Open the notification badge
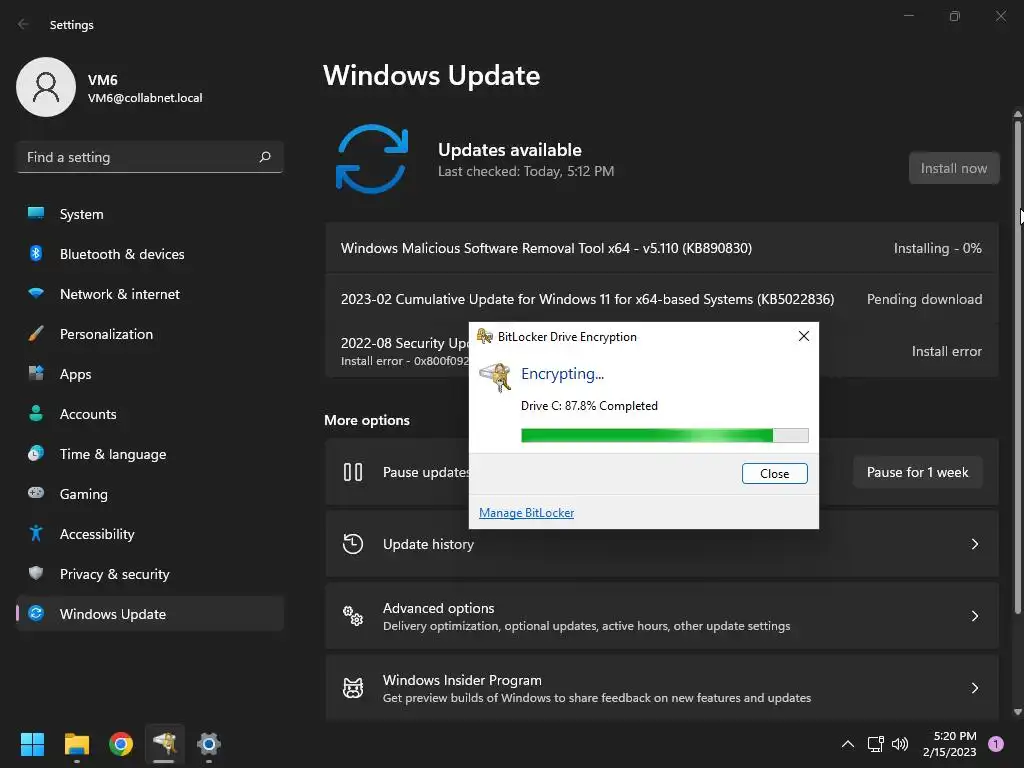 pos(996,744)
